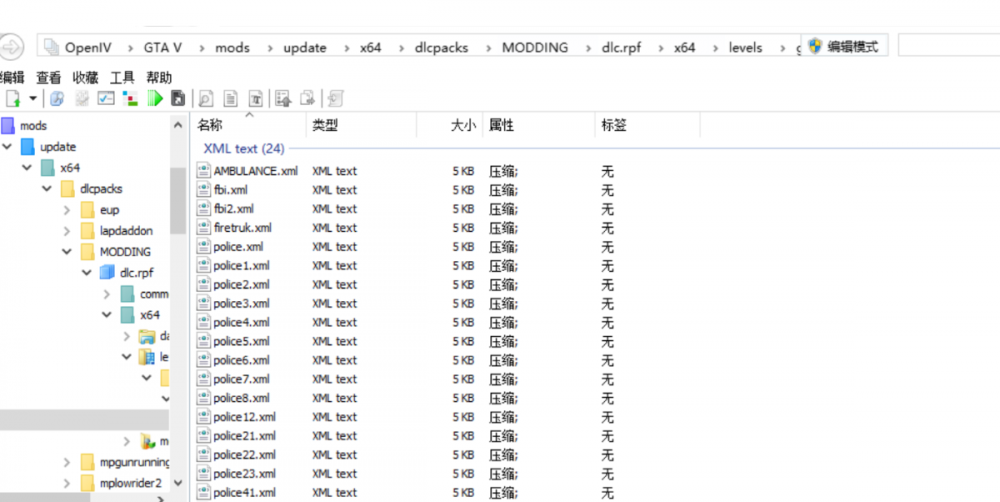1000x502 pixels.
Task: Select the mods tree item
Action: click(x=33, y=126)
